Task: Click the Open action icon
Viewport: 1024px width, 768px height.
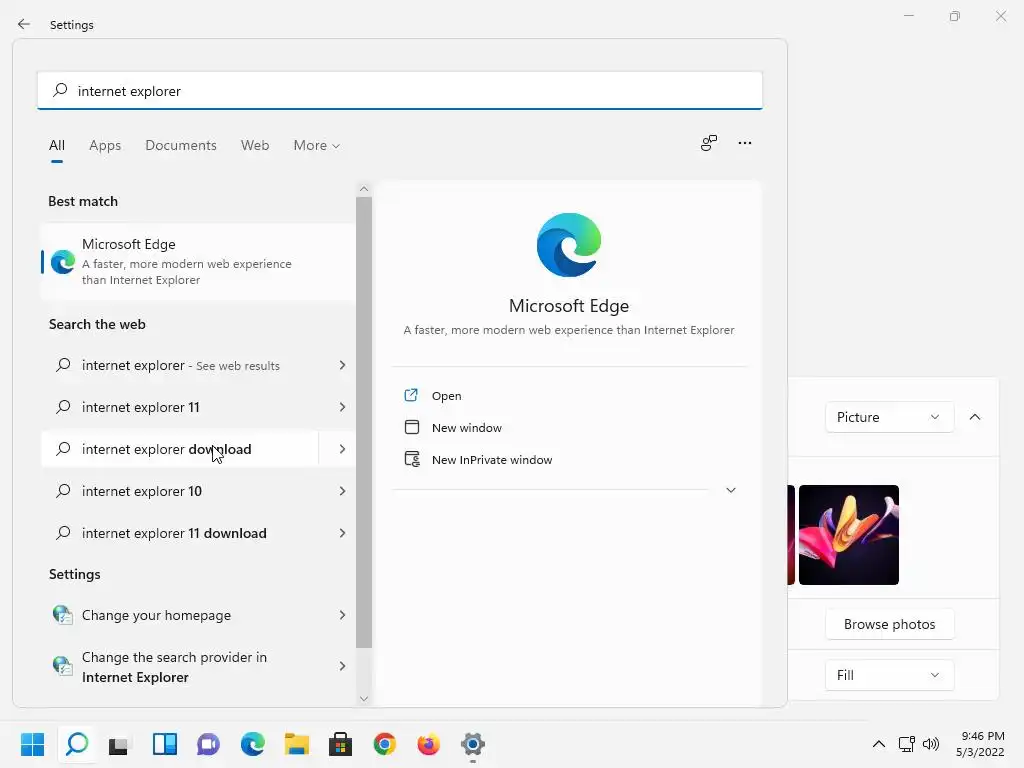Action: coord(411,395)
